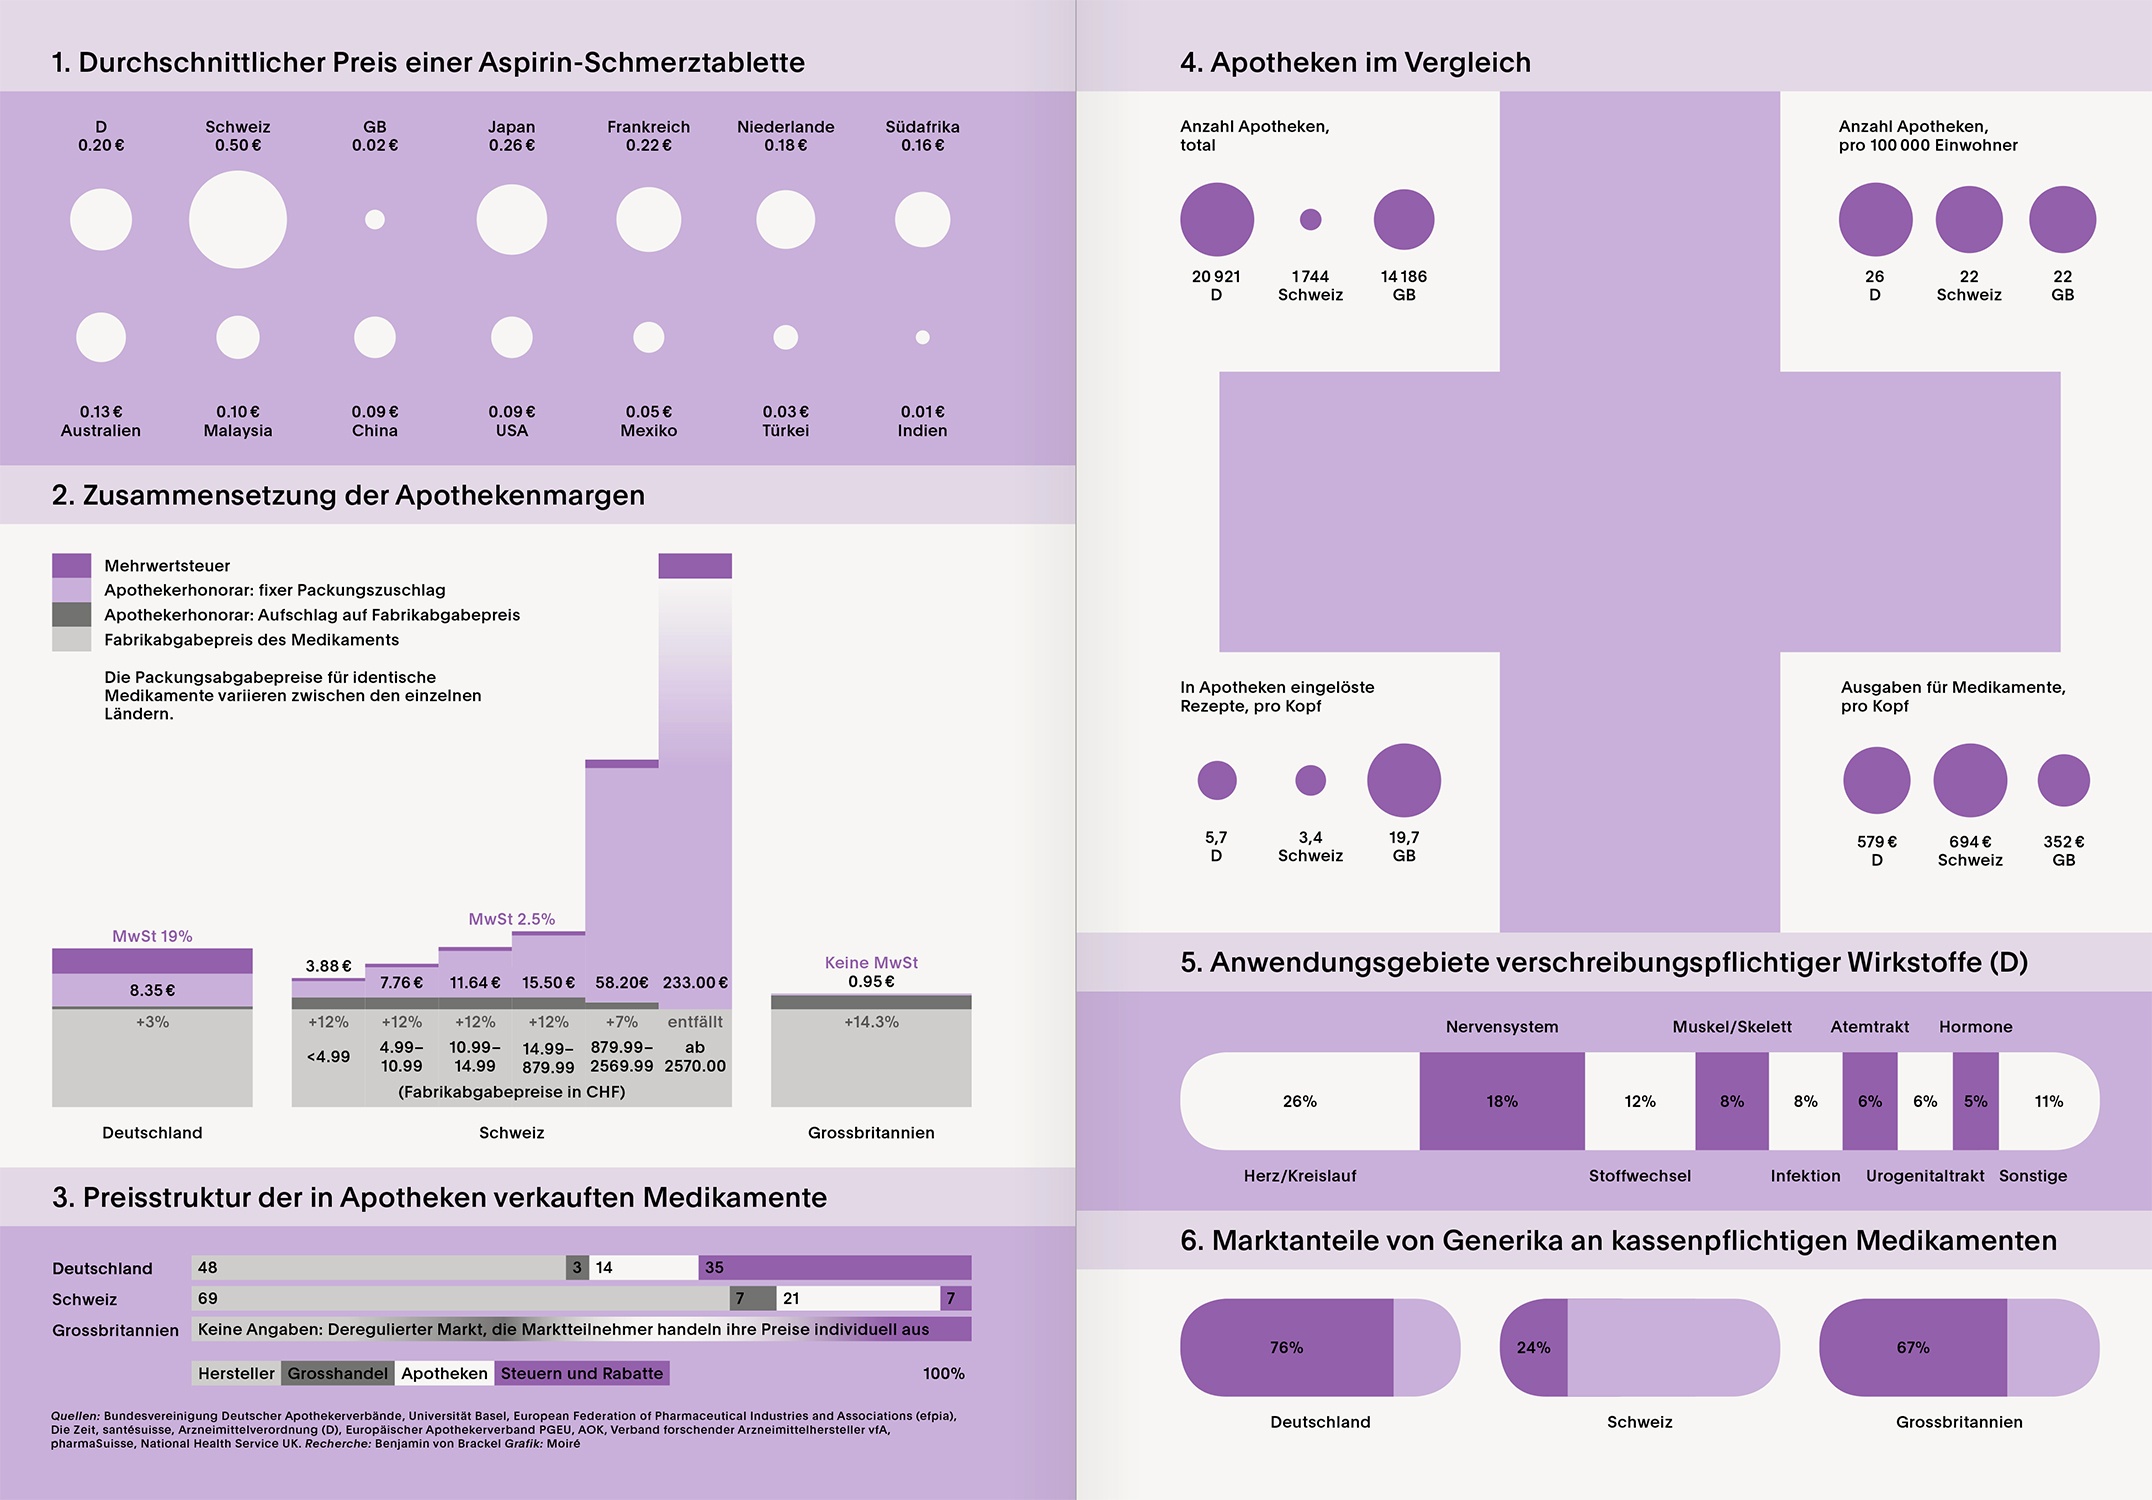Click the Schweiz 24% generics pill segment
This screenshot has width=2152, height=1500.
[1533, 1347]
